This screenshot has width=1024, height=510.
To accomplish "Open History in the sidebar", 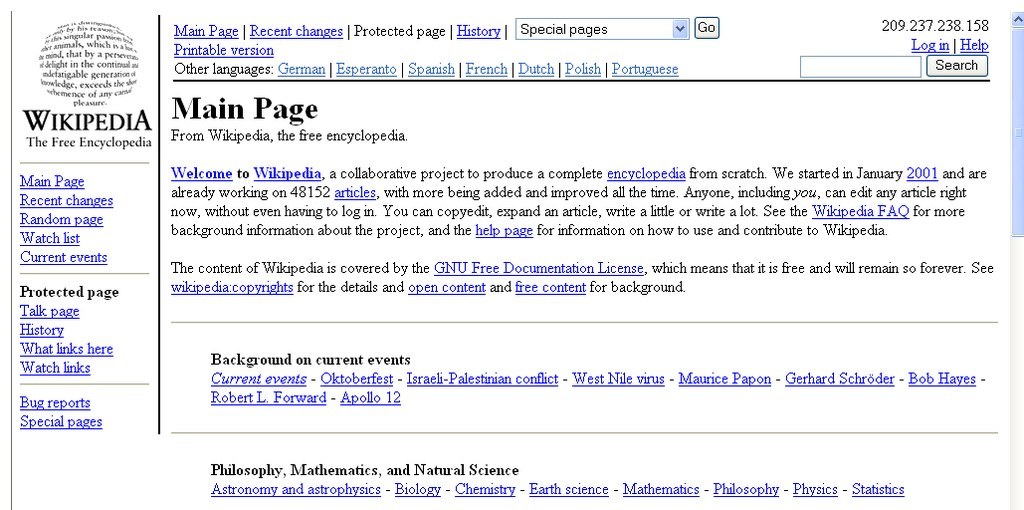I will coord(42,330).
